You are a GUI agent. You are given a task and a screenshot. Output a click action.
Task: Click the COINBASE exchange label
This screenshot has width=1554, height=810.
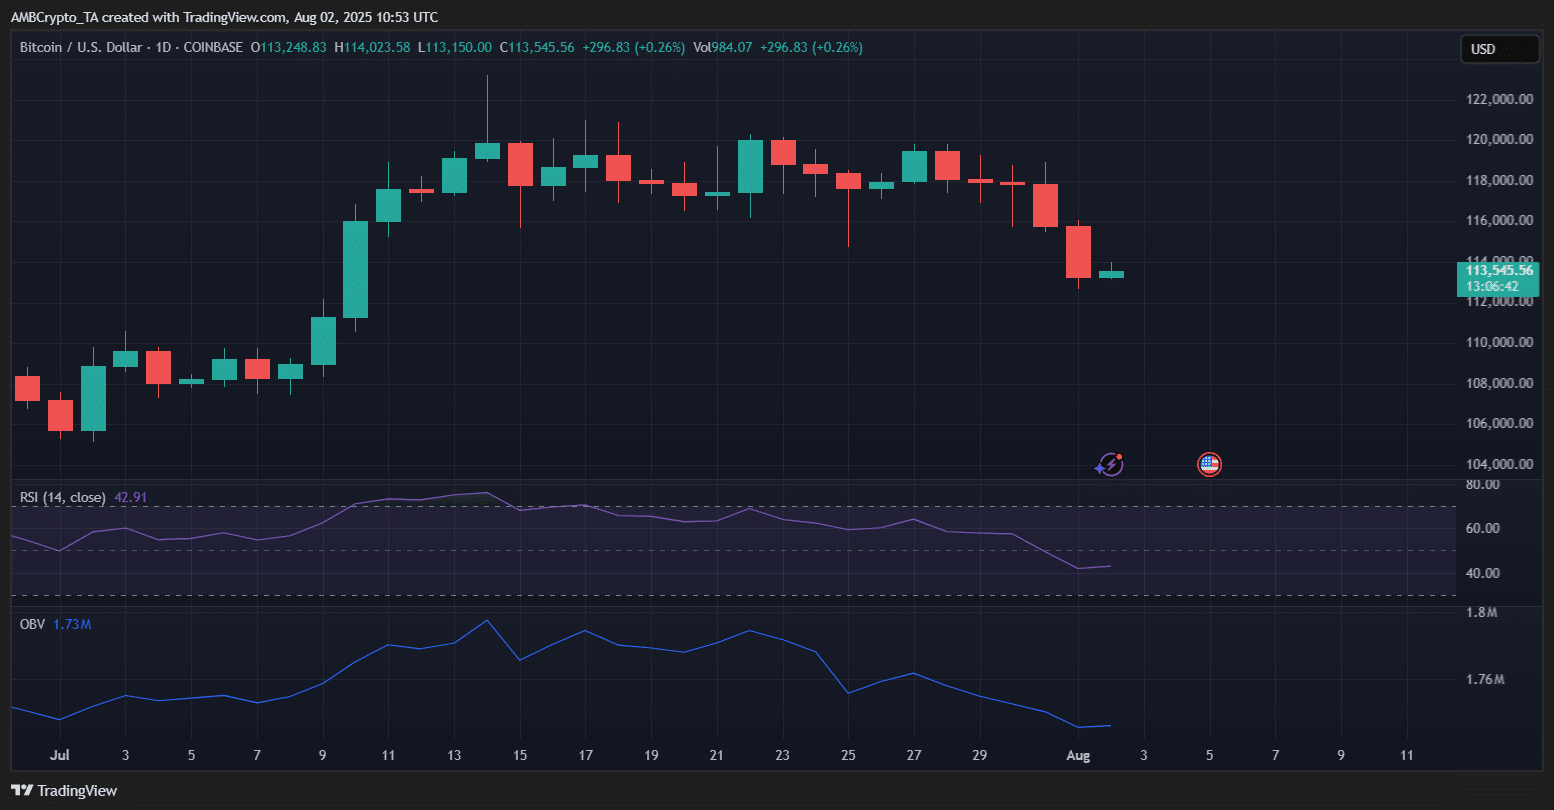coord(213,47)
